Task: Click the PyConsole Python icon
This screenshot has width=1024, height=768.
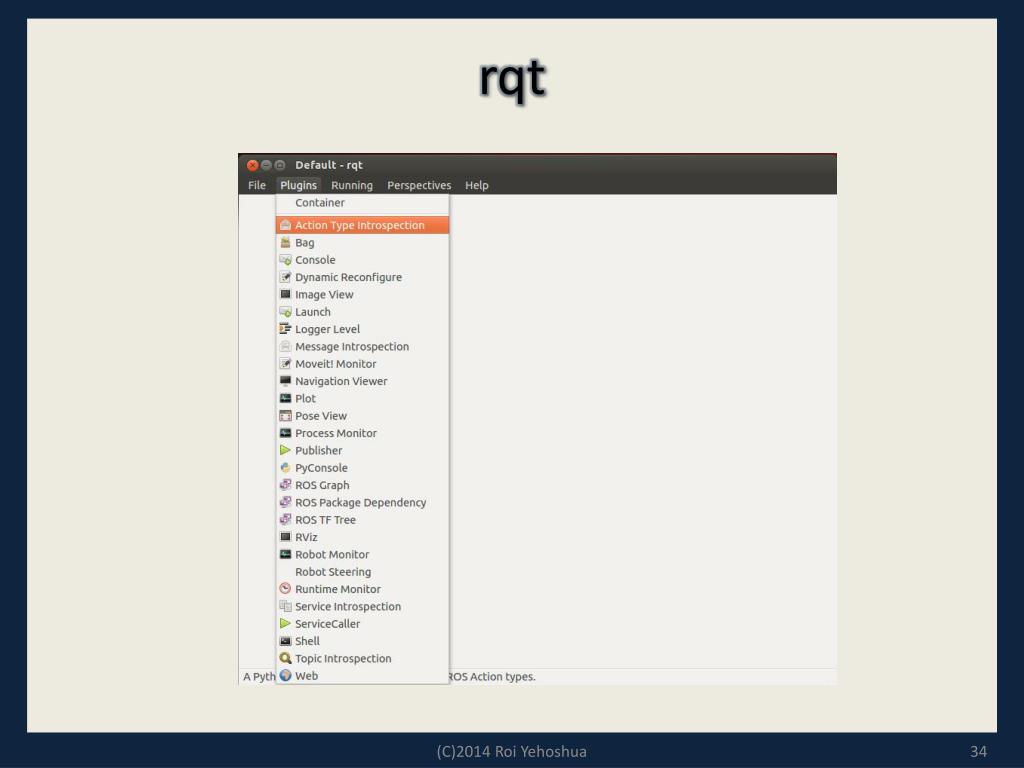Action: coord(285,468)
